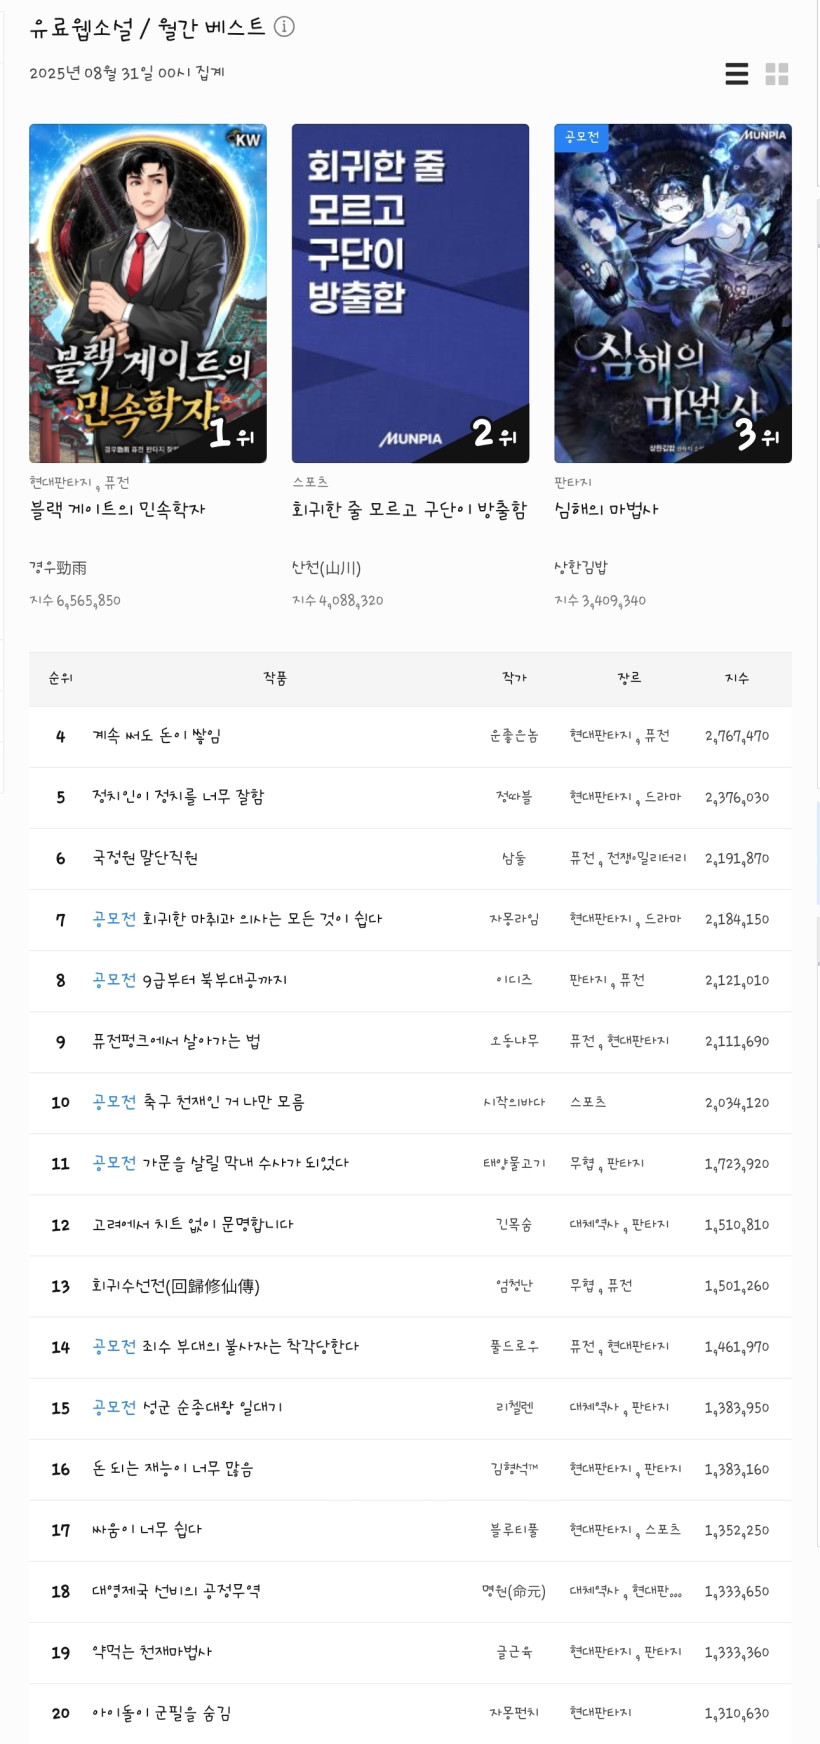Click 공모전 tag on rank 7 row
The height and width of the screenshot is (1744, 820).
114,919
